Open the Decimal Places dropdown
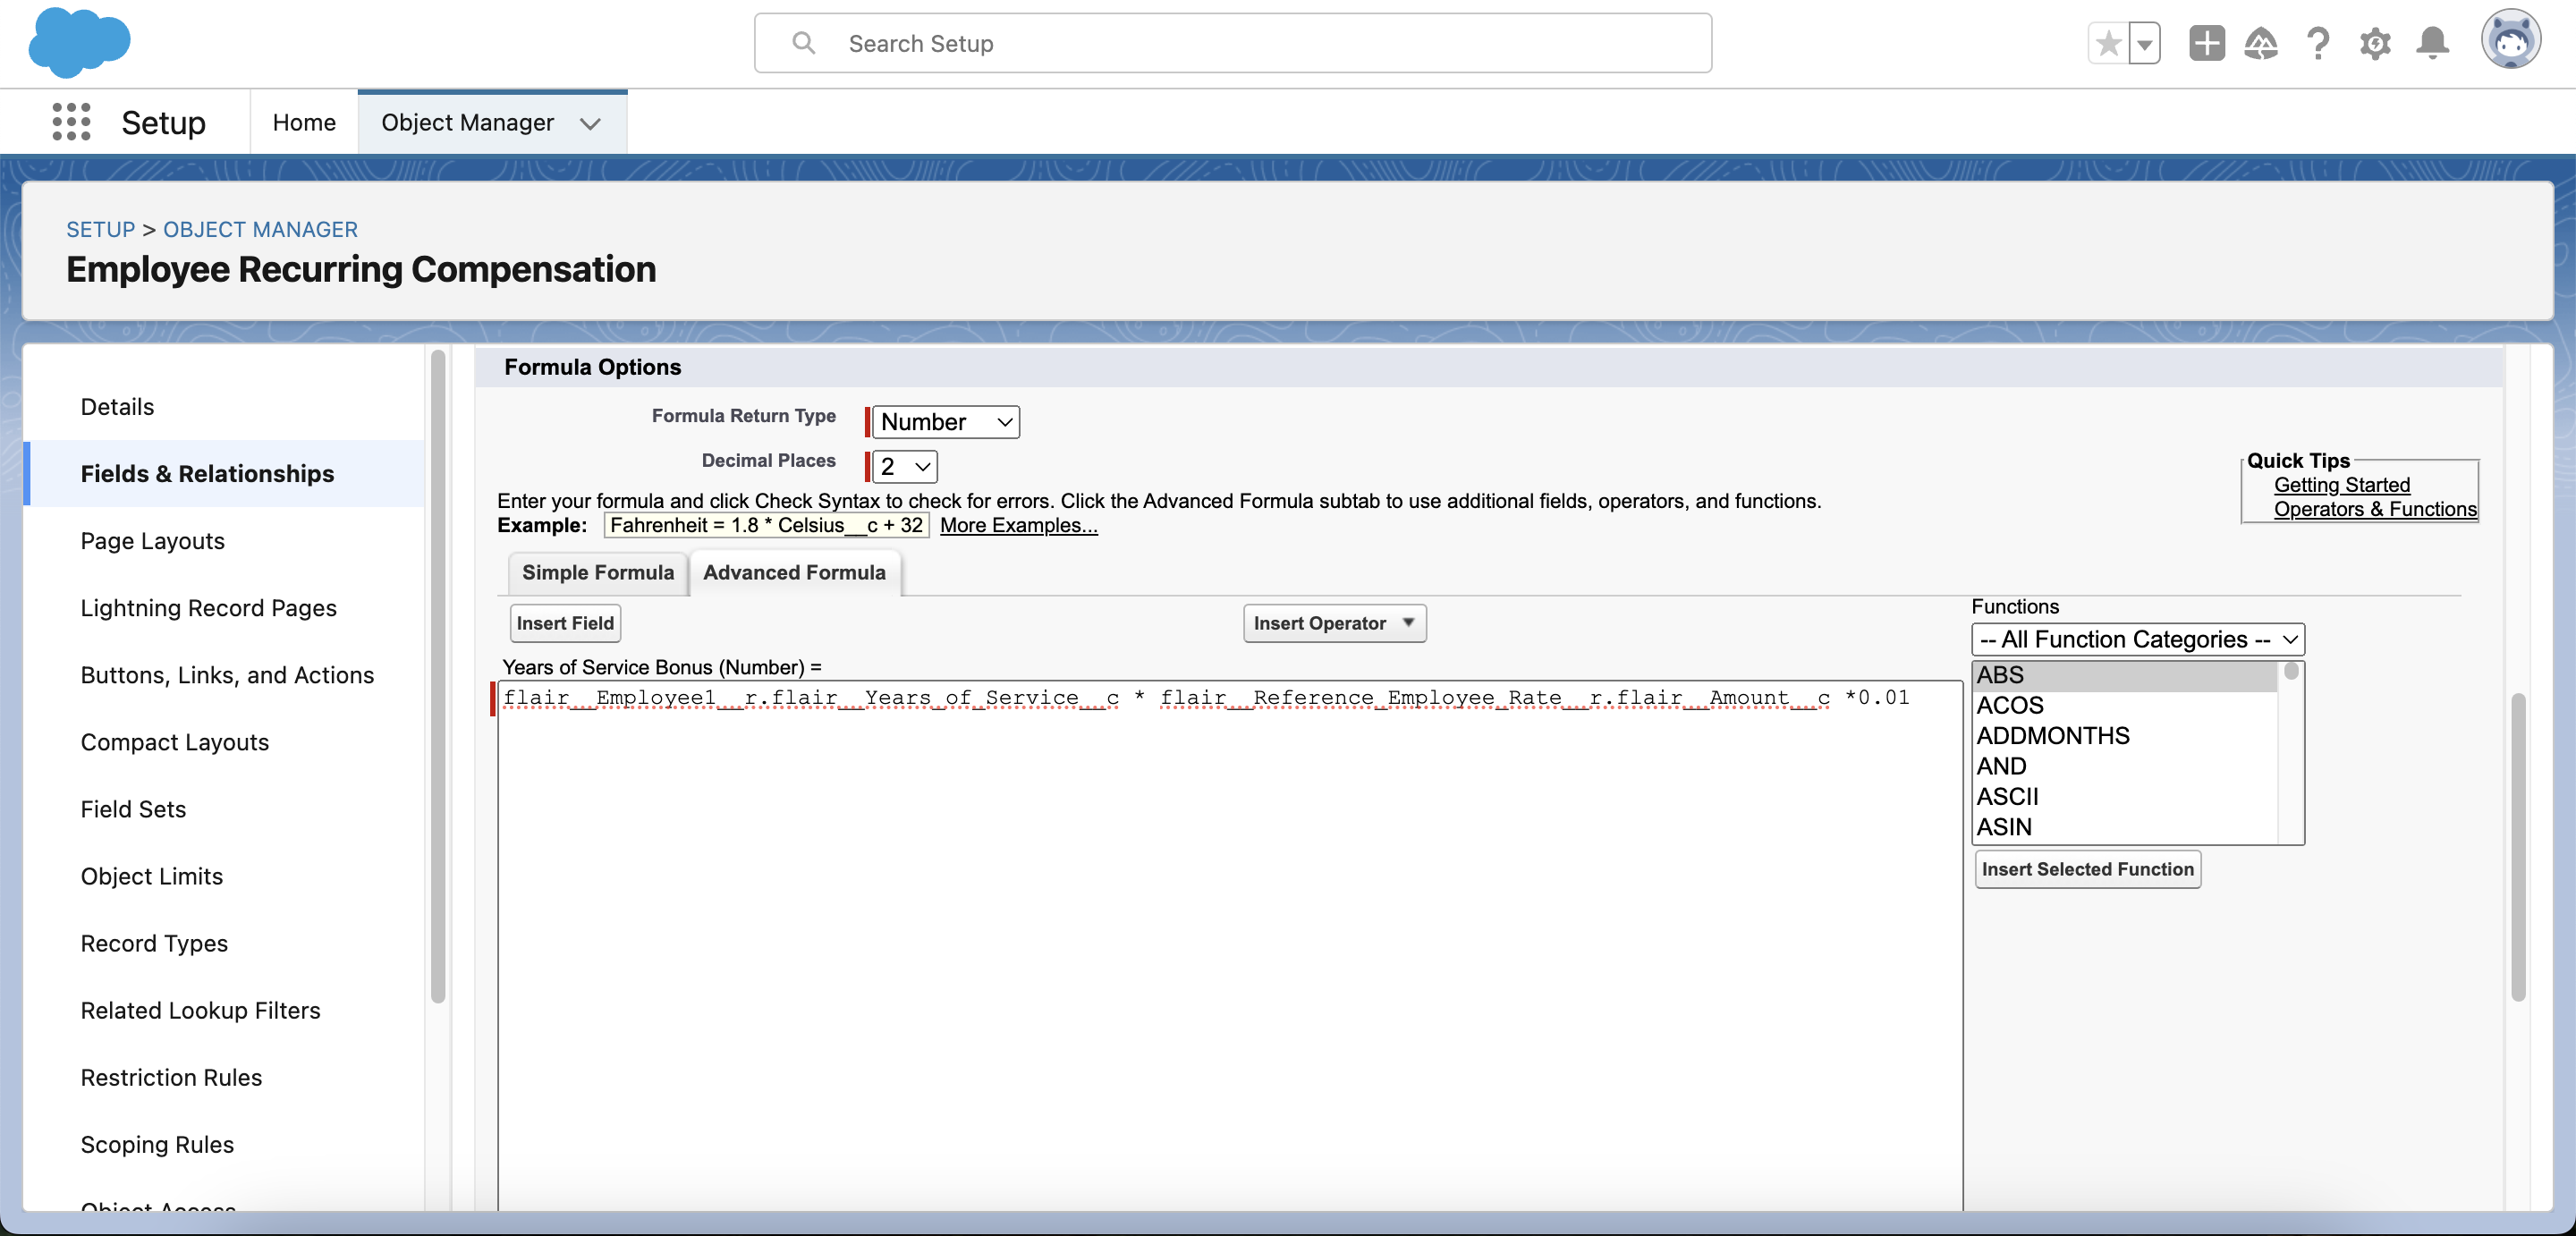The width and height of the screenshot is (2576, 1236). (x=904, y=467)
